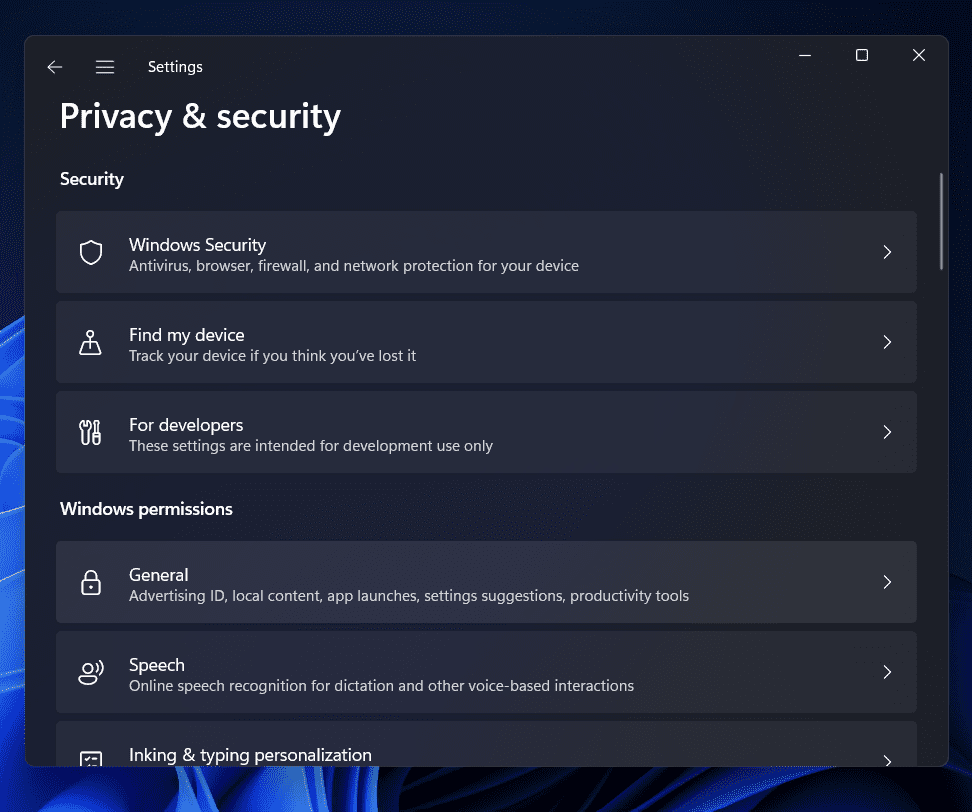Open Inking & typing personalization
Viewport: 972px width, 812px height.
point(250,755)
